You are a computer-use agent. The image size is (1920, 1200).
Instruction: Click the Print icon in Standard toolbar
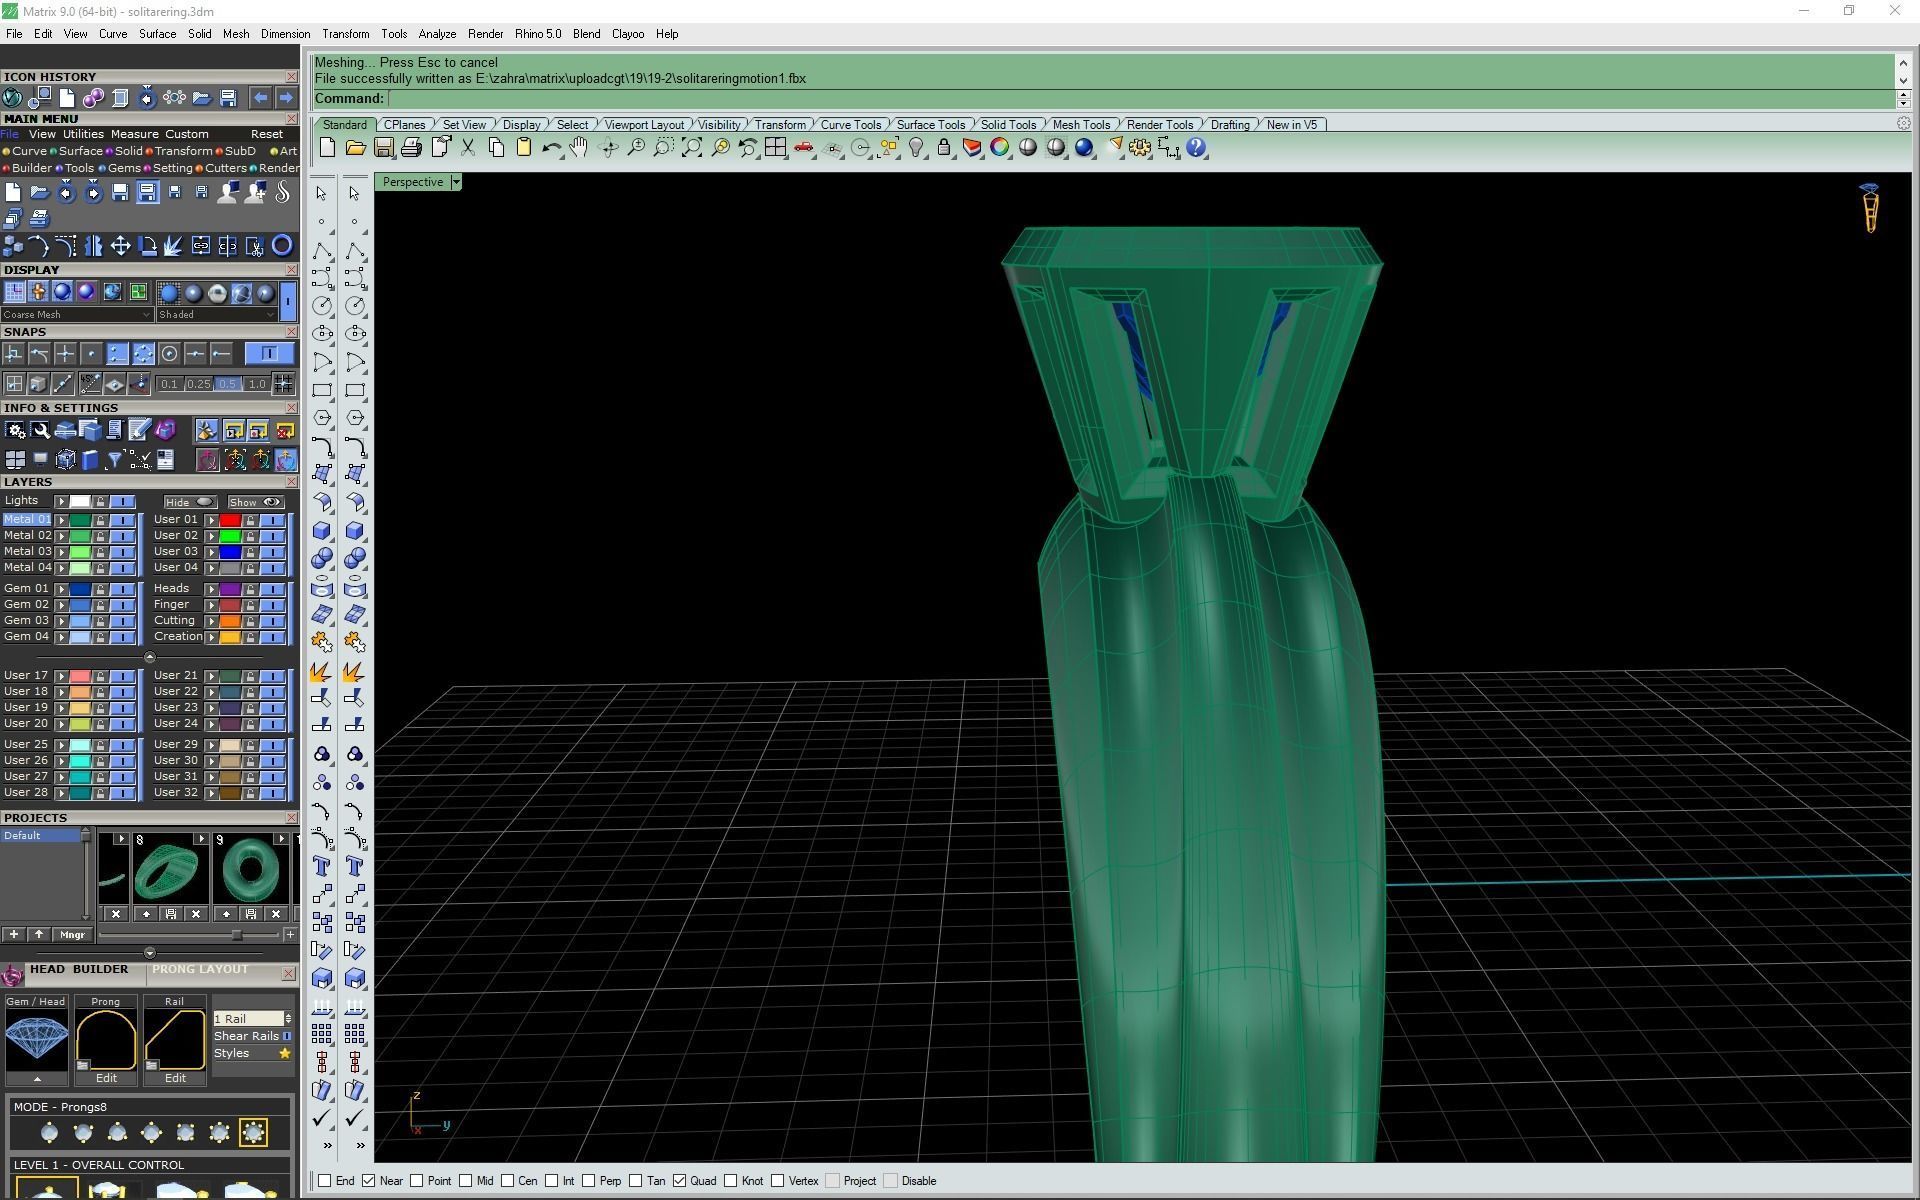pos(411,148)
